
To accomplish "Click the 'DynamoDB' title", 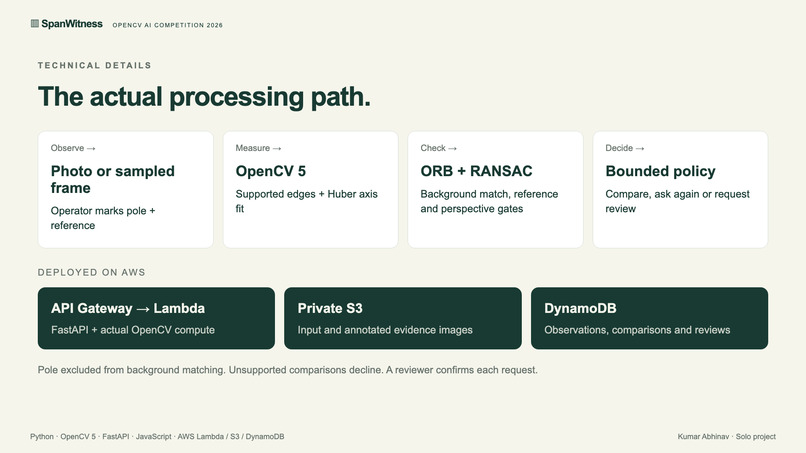I will click(580, 309).
